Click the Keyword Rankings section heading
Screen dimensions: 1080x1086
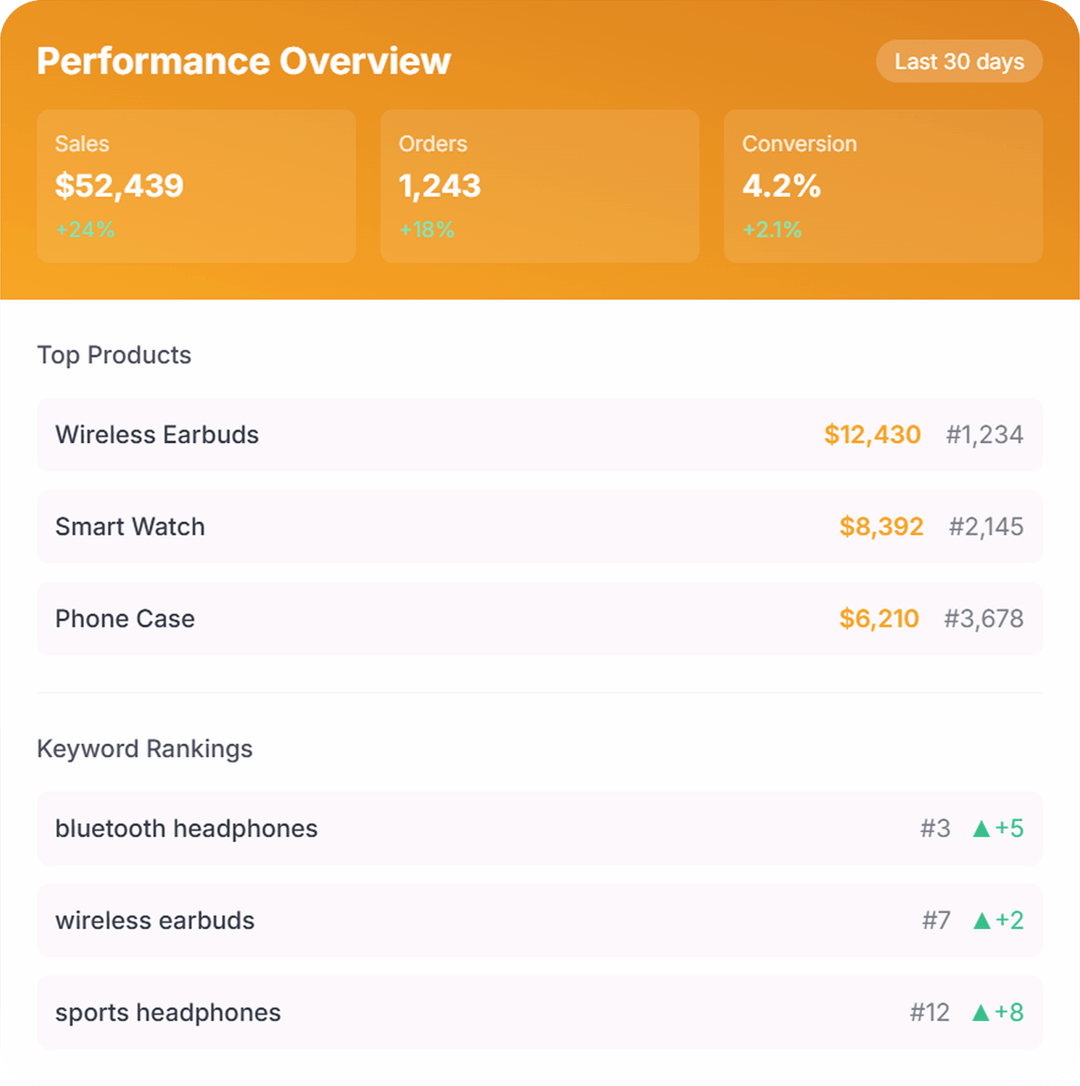tap(145, 749)
